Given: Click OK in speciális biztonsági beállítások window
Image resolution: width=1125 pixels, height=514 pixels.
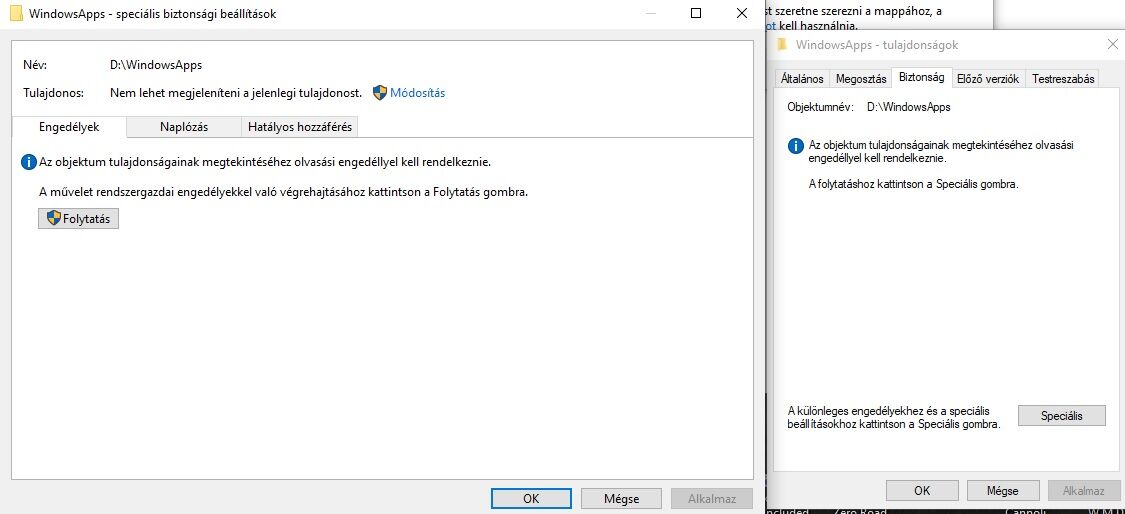Looking at the screenshot, I should [x=531, y=498].
